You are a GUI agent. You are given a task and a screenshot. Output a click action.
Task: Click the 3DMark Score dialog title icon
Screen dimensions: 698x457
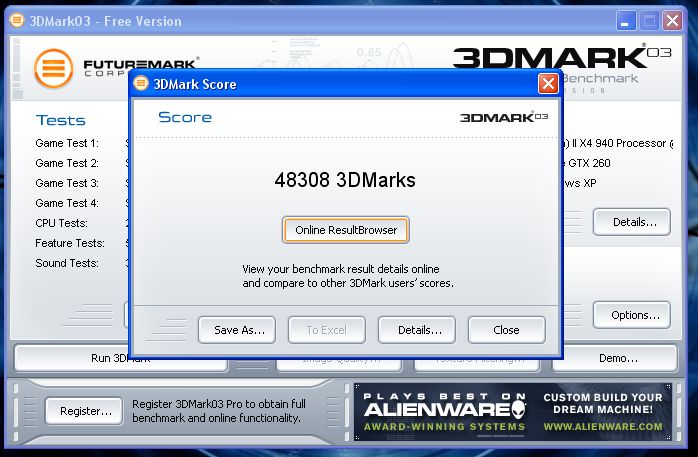pos(141,83)
